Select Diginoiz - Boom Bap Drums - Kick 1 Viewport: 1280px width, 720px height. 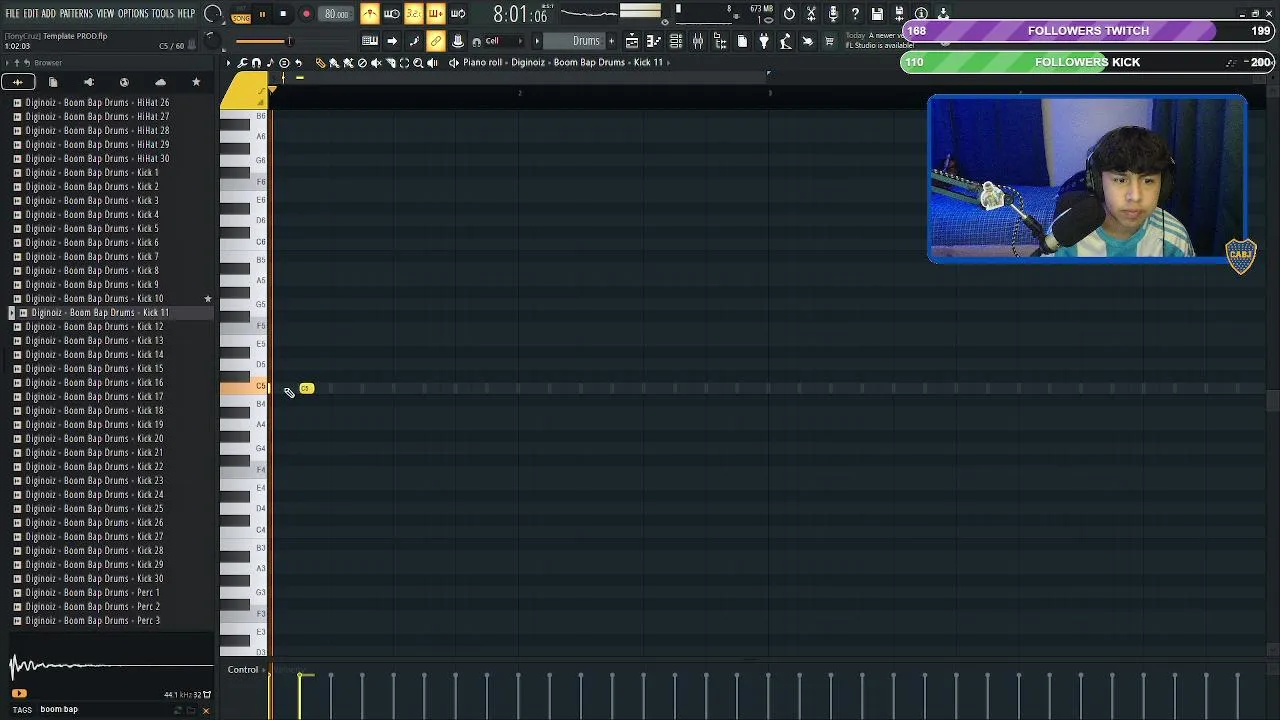pos(92,172)
